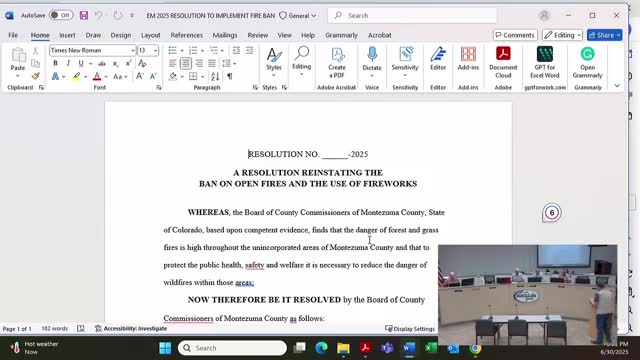Align text right
640x360 pixels.
(199, 63)
